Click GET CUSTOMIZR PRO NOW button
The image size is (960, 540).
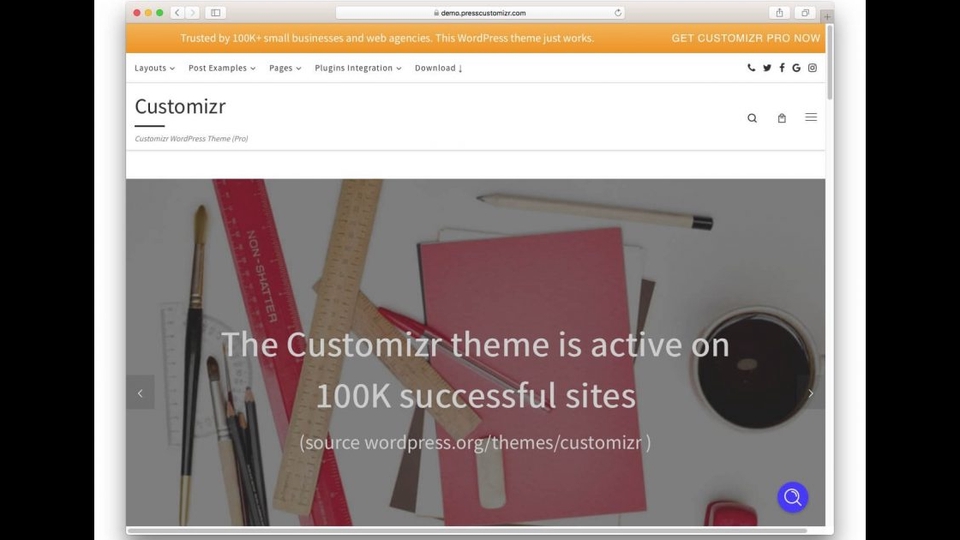point(745,38)
